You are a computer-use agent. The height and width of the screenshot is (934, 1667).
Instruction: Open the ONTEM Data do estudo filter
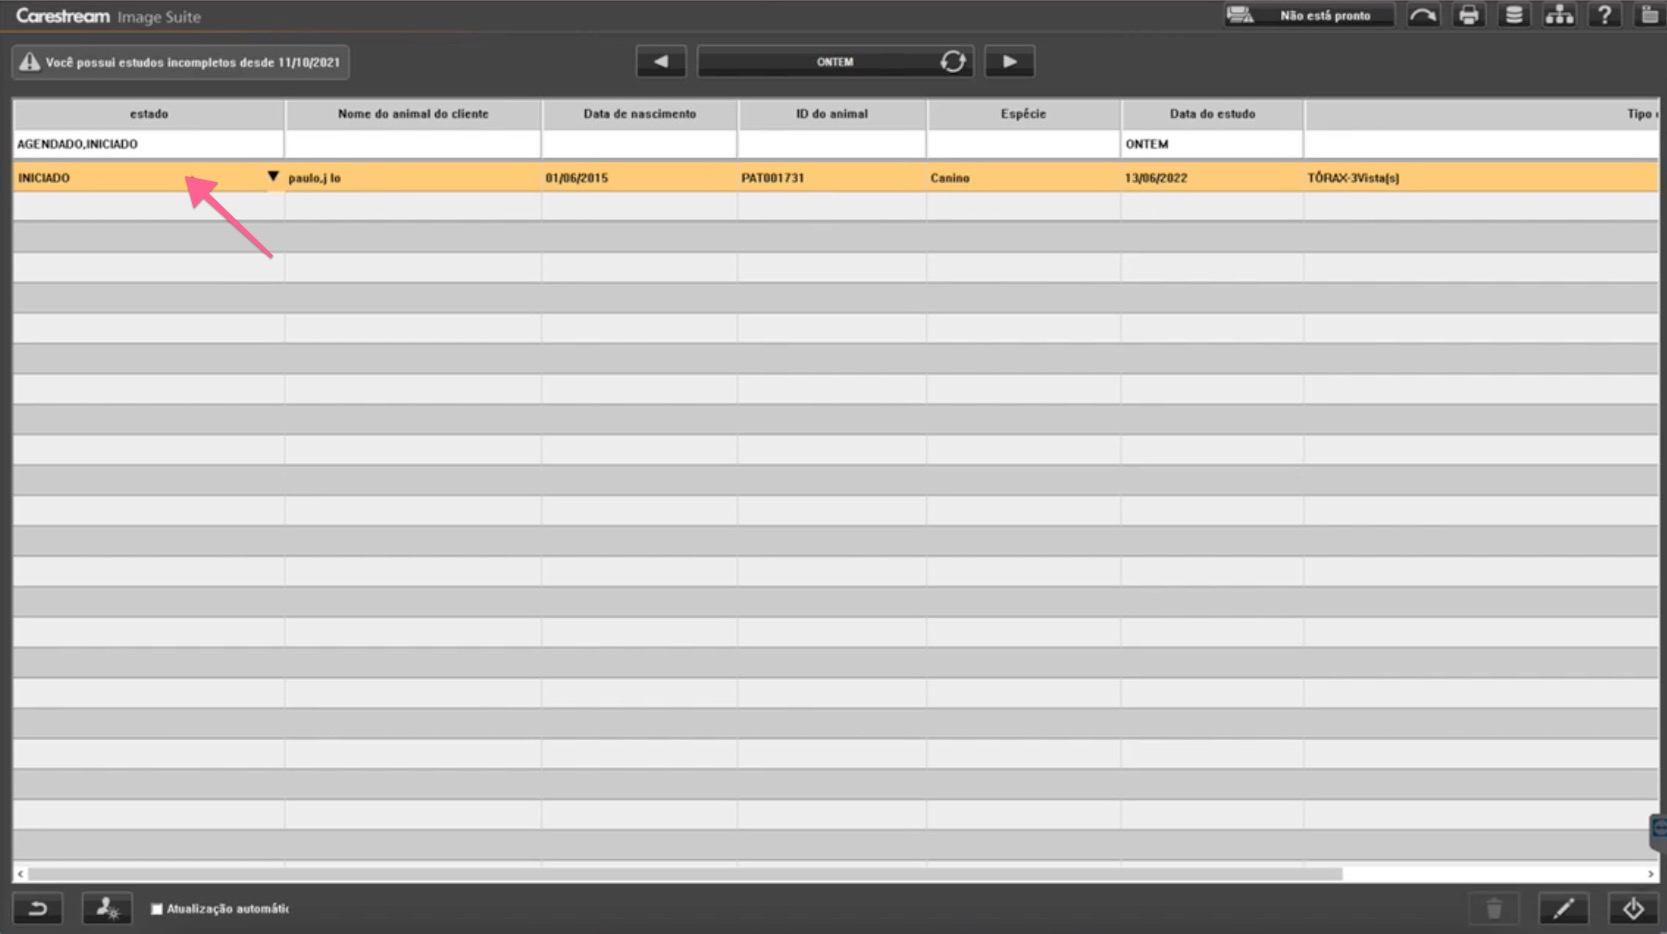point(1211,144)
